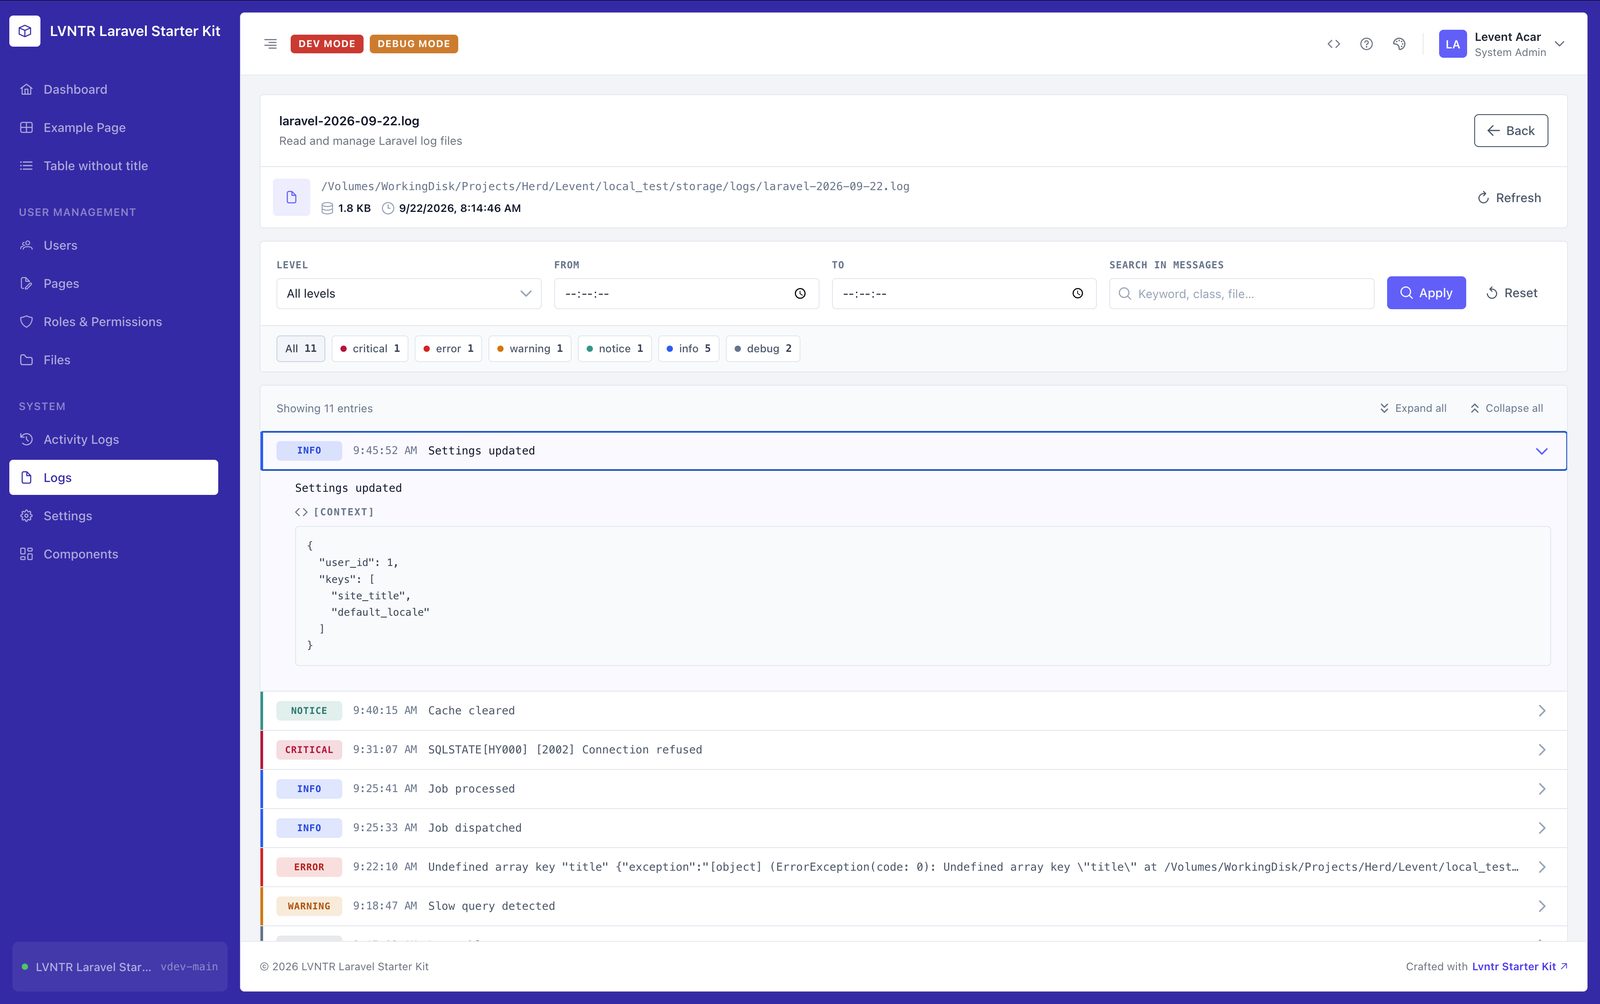This screenshot has height=1004, width=1600.
Task: Open the All levels dropdown
Action: (409, 294)
